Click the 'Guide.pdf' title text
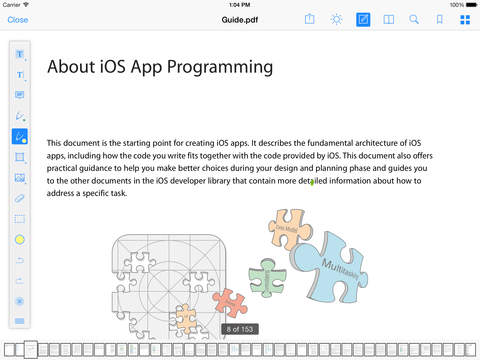This screenshot has height=360, width=480. tap(240, 20)
